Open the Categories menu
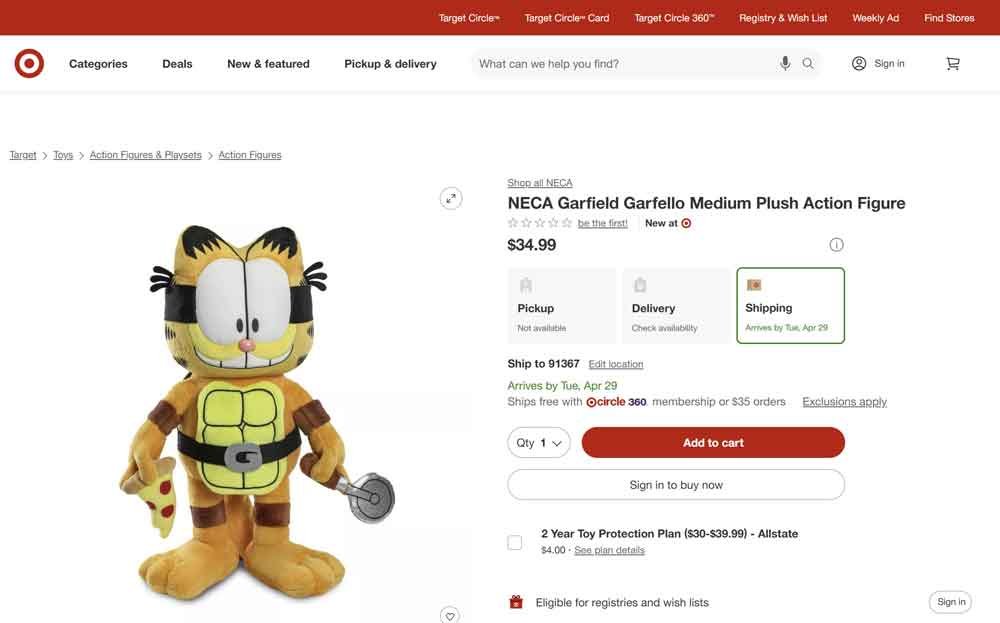This screenshot has width=1000, height=623. (97, 63)
